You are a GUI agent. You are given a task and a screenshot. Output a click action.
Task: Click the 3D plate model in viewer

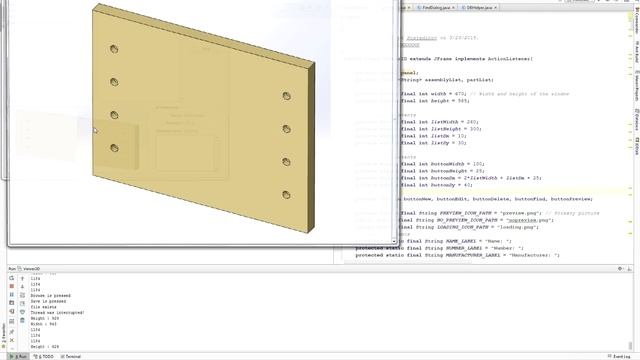[203, 118]
